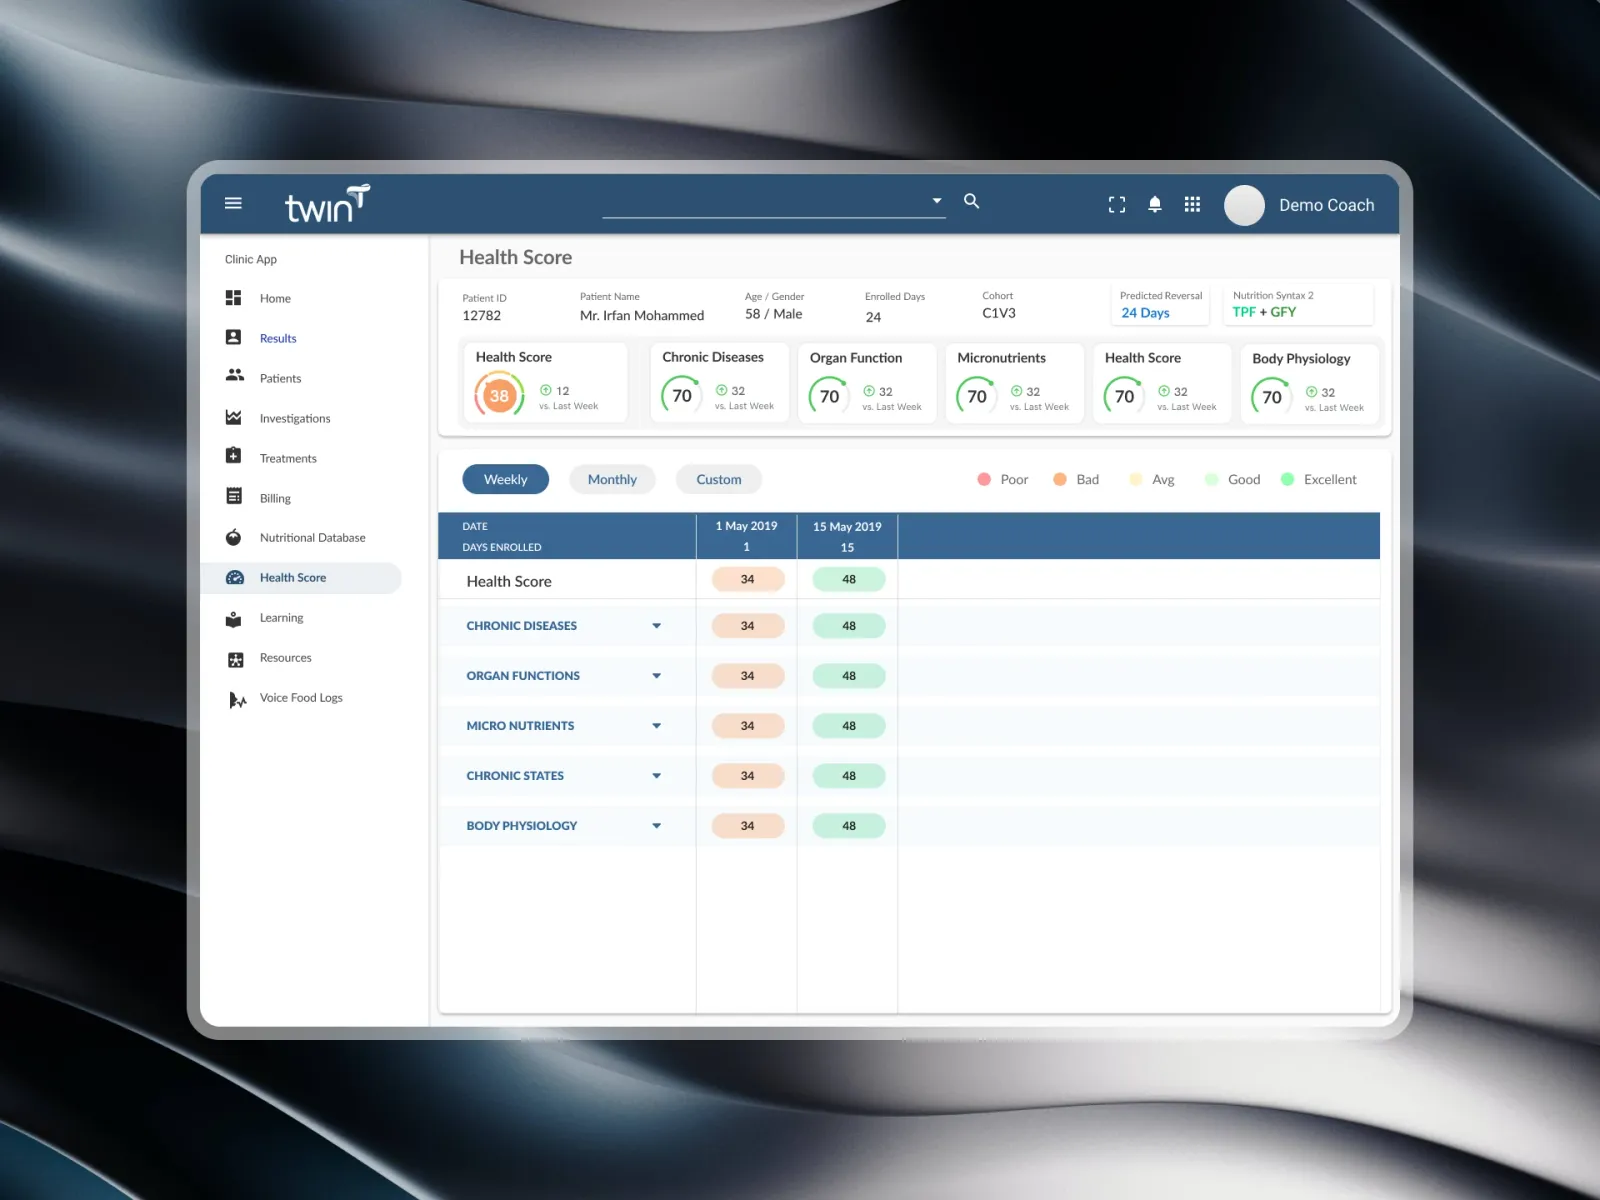Click Health Score row's 34 value
The height and width of the screenshot is (1200, 1600).
click(x=747, y=579)
